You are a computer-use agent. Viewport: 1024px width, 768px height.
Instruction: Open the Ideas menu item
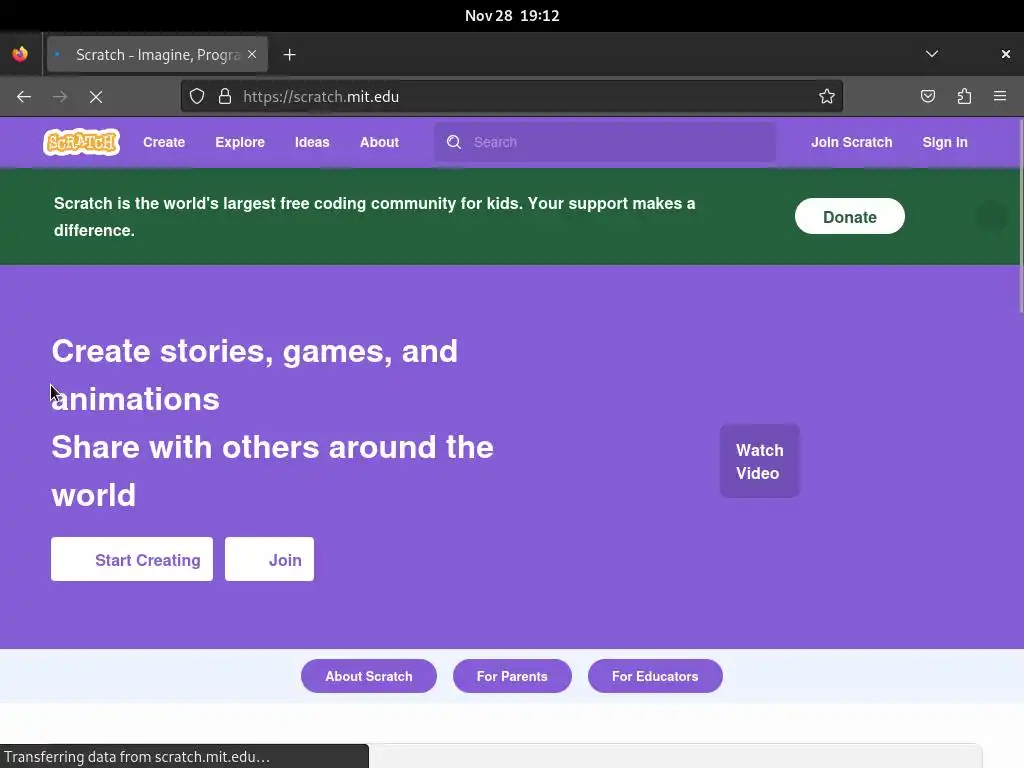(x=312, y=142)
